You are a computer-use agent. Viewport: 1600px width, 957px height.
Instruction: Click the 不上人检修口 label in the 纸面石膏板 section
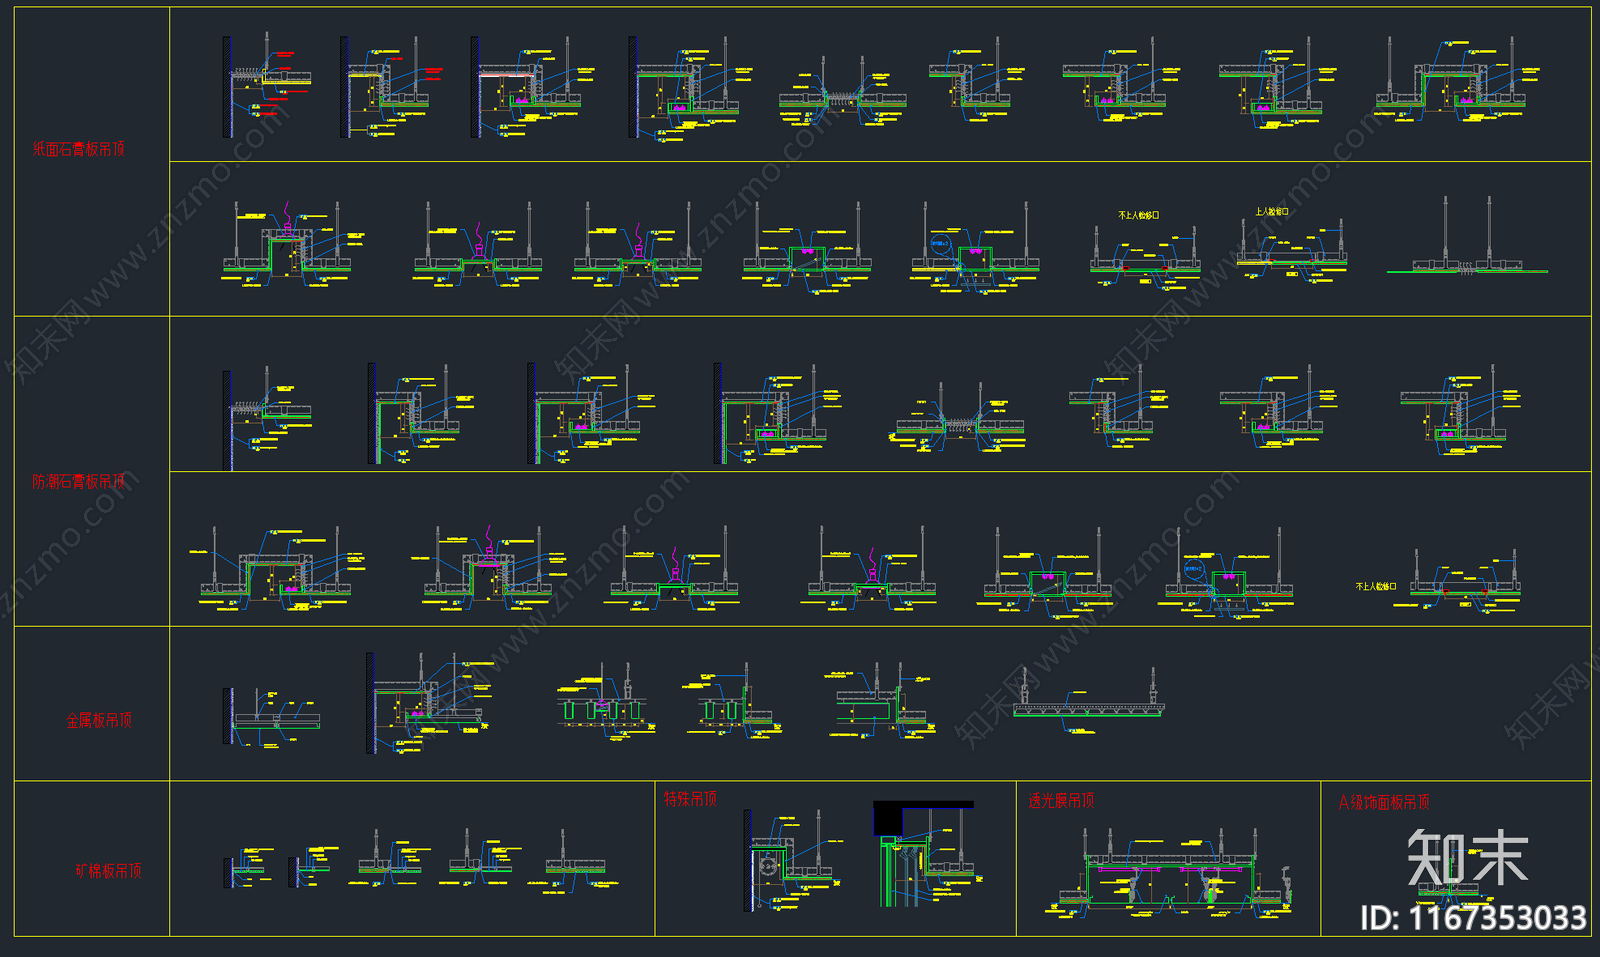click(x=1139, y=215)
